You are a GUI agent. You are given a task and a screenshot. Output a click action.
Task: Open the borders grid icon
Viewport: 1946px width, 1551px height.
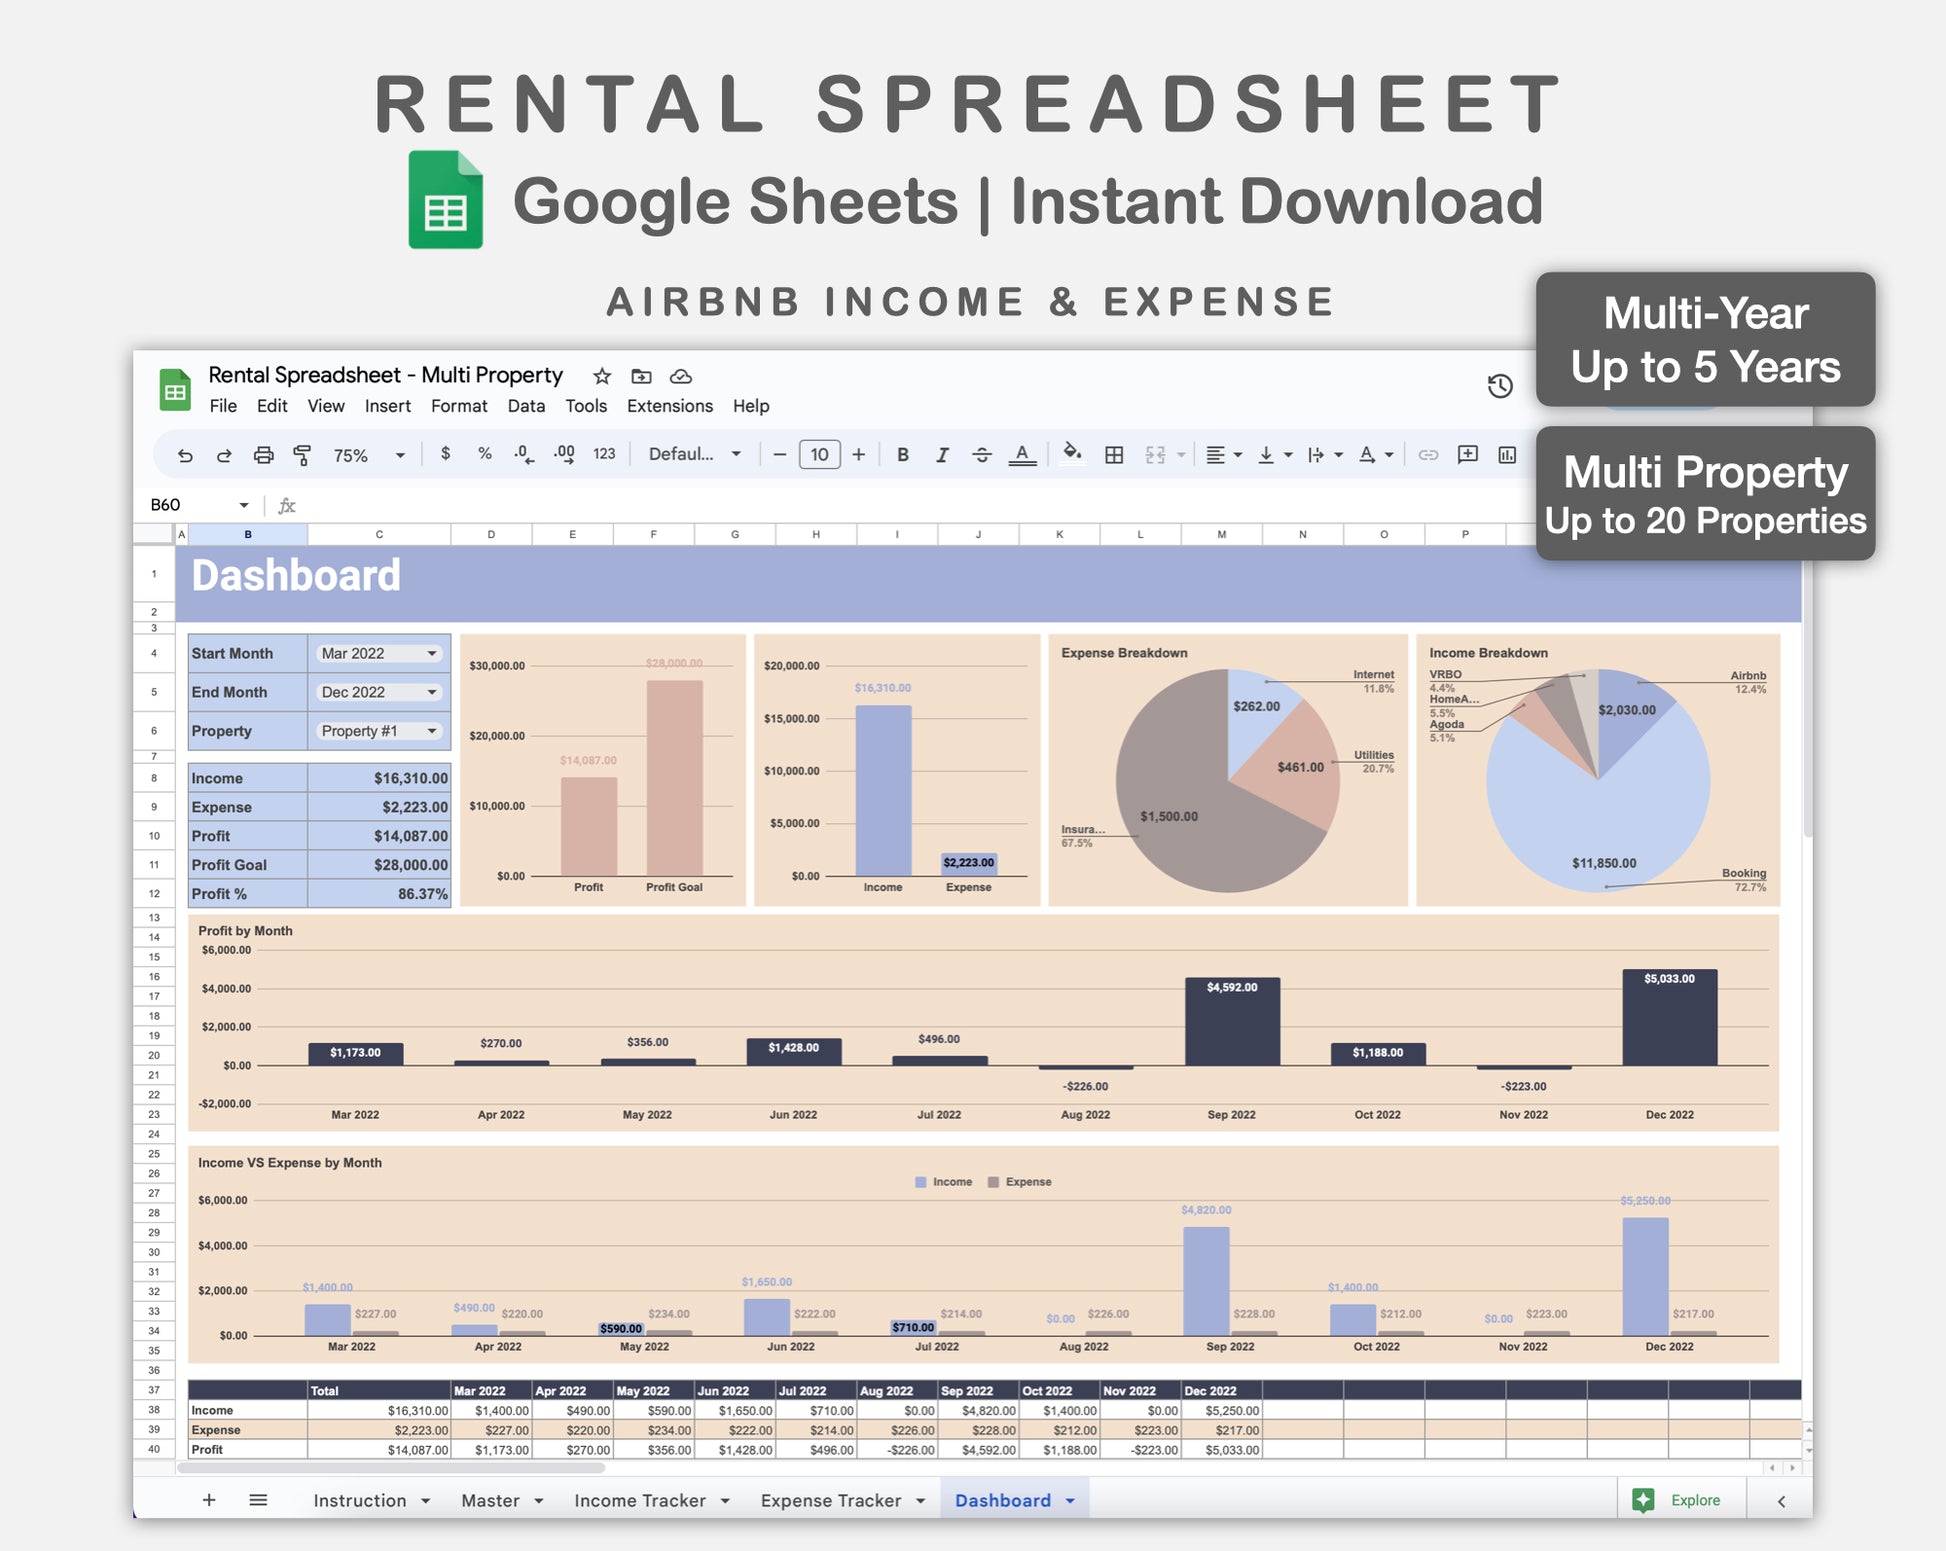pos(1114,455)
